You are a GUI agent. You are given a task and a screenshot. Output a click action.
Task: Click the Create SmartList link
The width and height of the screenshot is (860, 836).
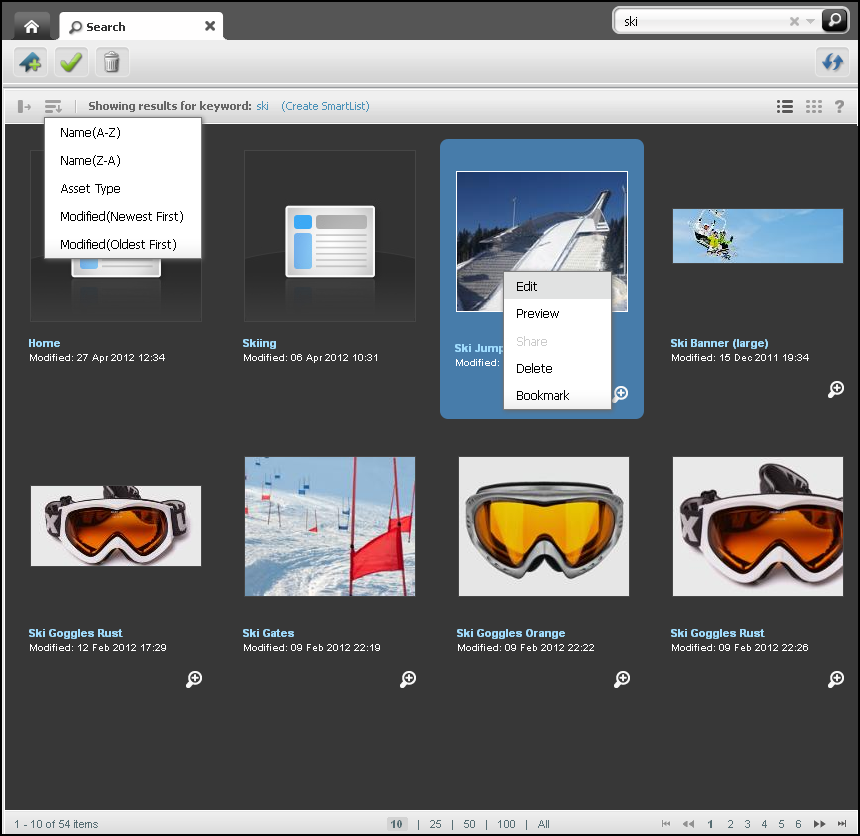click(x=325, y=106)
